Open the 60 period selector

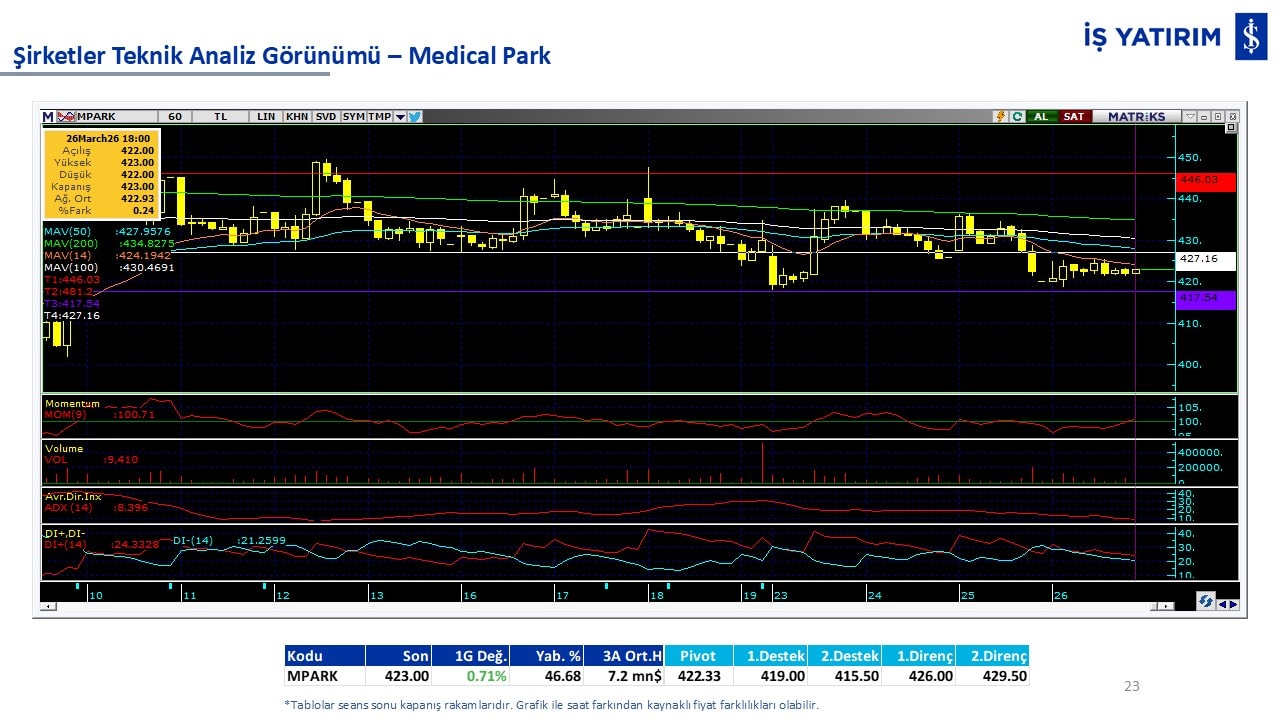click(175, 117)
